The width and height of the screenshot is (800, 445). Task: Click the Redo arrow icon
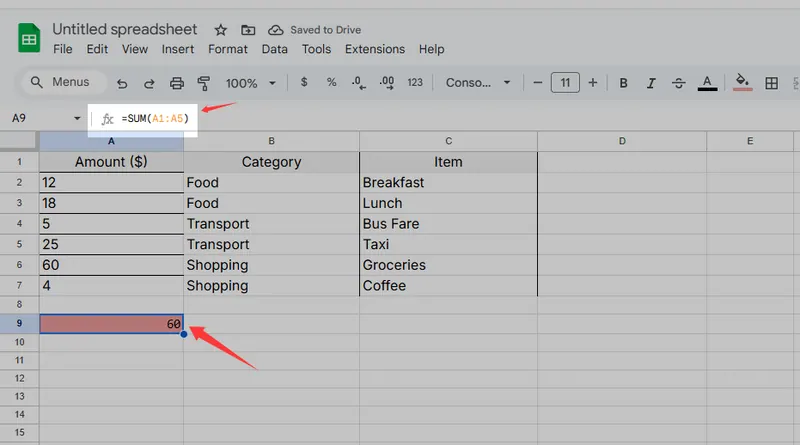point(149,83)
